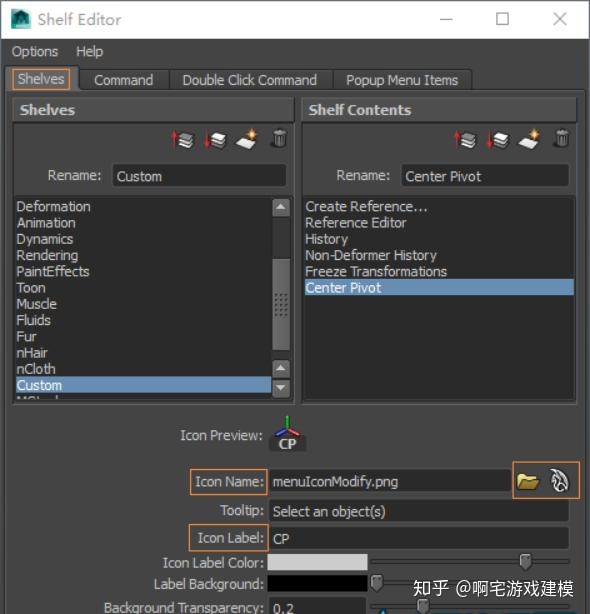This screenshot has width=590, height=614.
Task: Select Create Reference... in shelf contents
Action: [x=439, y=206]
